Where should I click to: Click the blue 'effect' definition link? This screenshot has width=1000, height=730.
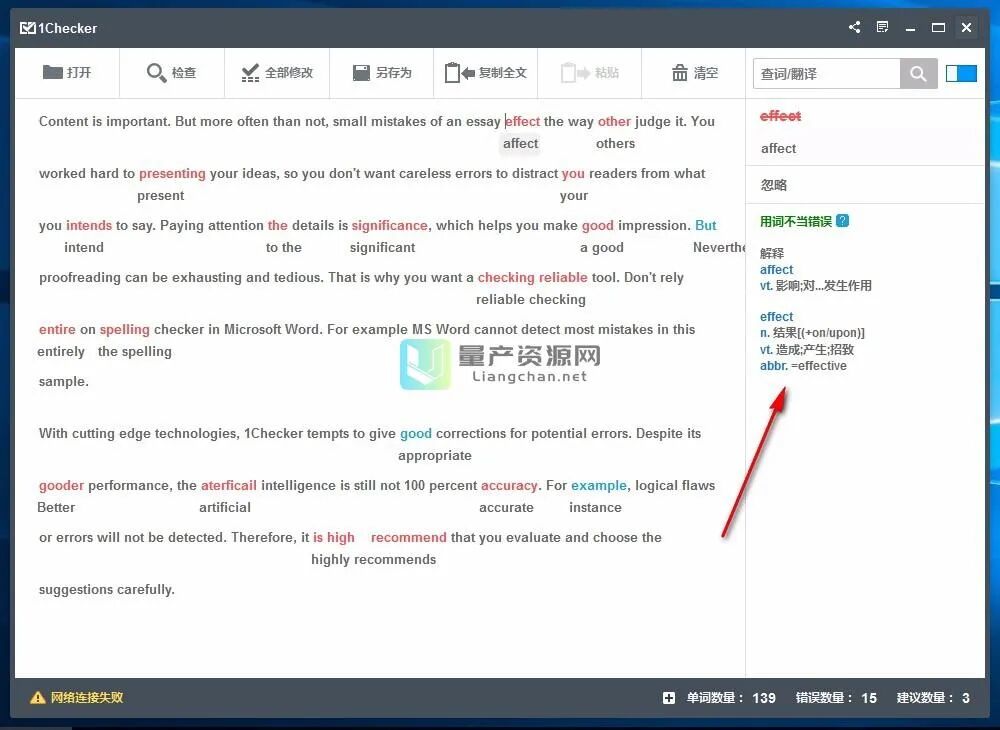point(776,317)
